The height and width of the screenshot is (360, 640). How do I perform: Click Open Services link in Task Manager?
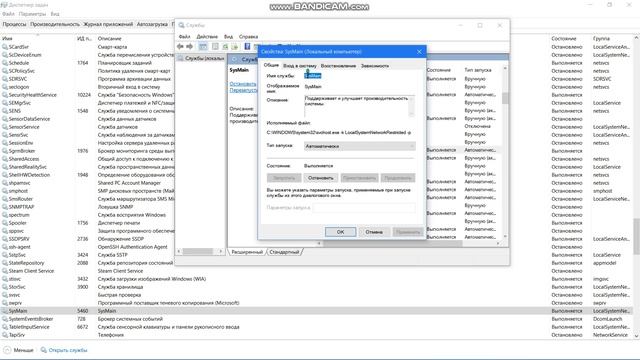pyautogui.click(x=68, y=350)
